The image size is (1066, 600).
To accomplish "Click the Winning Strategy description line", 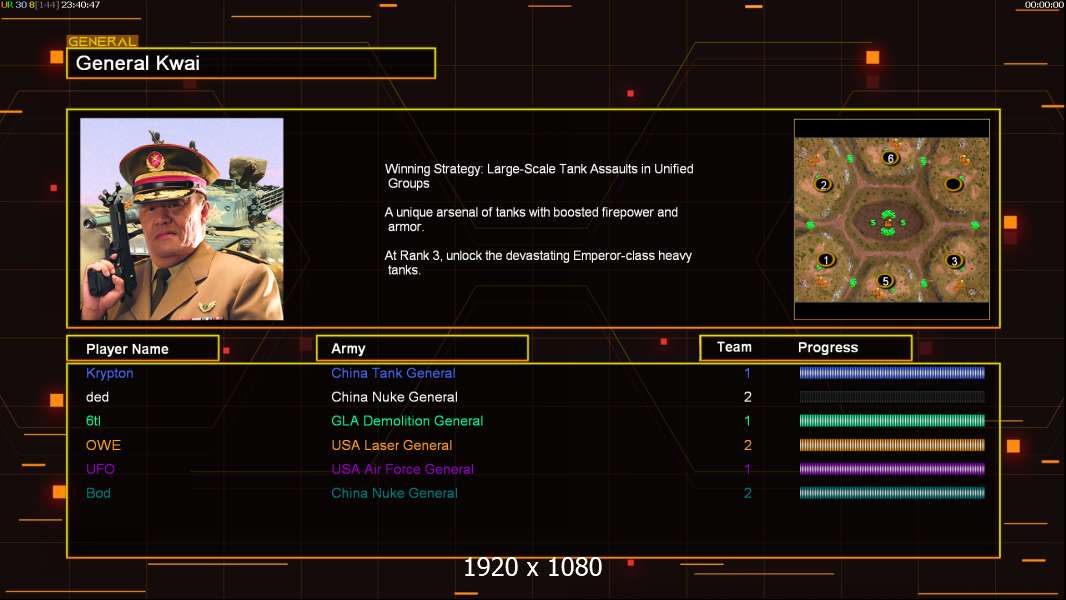I will (x=539, y=176).
